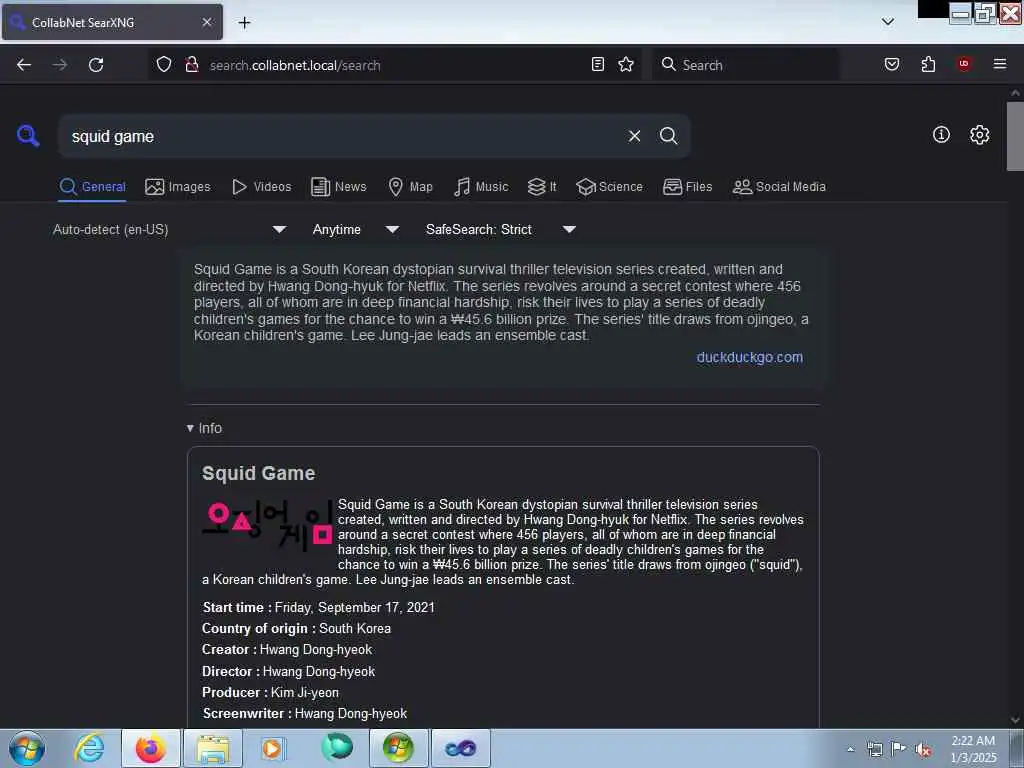
Task: Click the scrollbar down arrow
Action: [1015, 720]
